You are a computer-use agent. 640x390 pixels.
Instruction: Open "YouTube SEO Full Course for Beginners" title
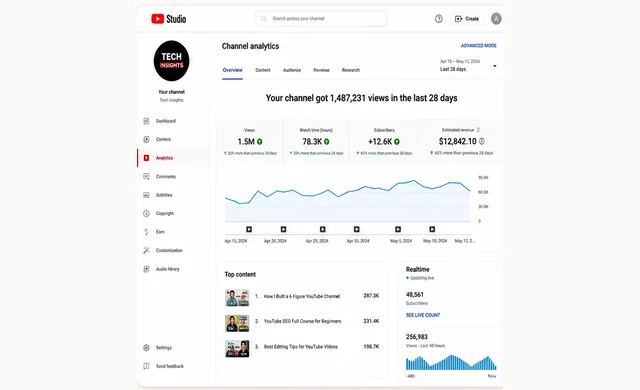pos(302,321)
